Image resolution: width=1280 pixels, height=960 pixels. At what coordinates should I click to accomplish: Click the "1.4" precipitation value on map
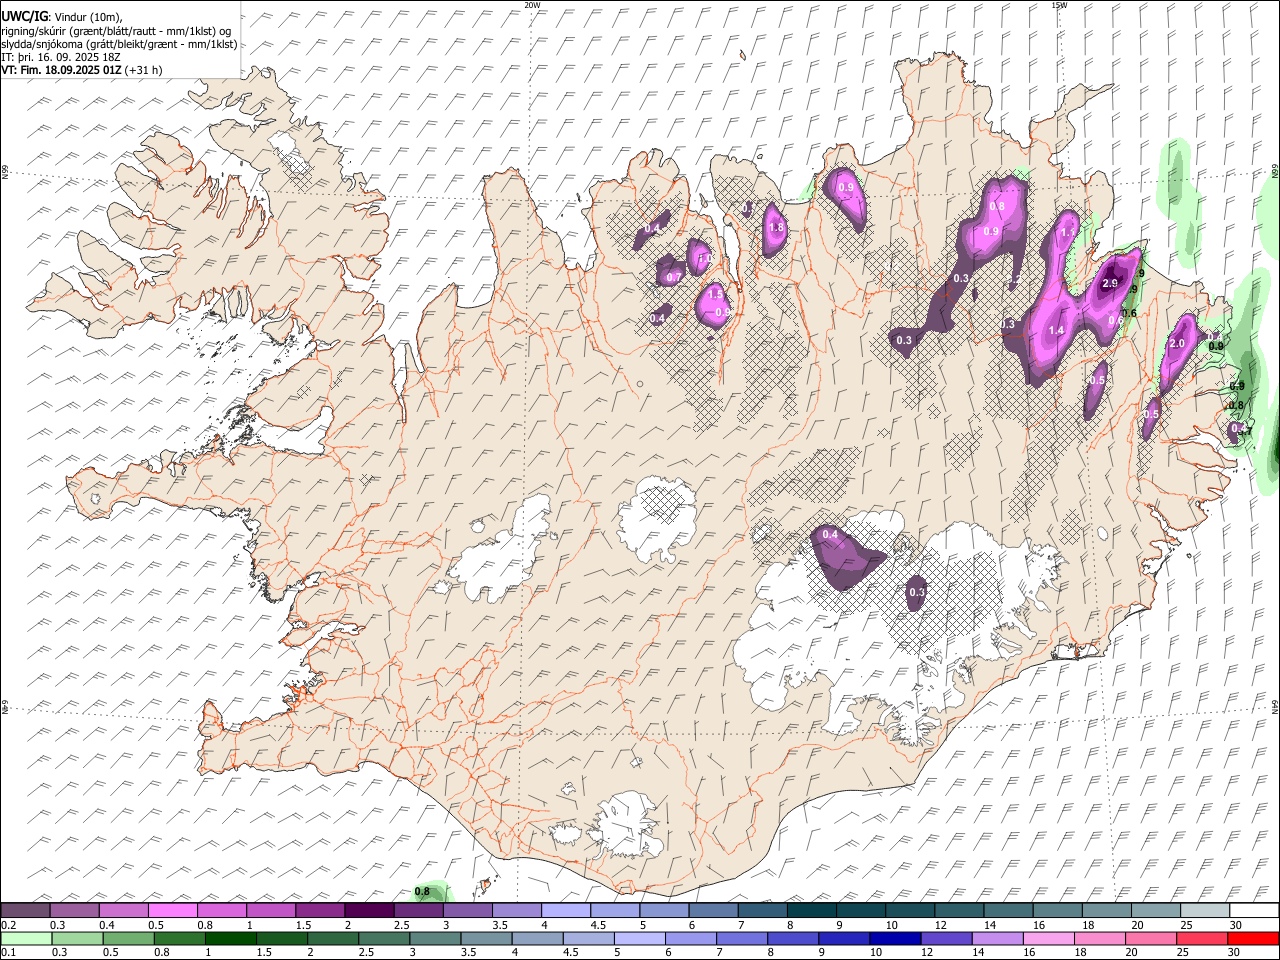pos(1056,330)
